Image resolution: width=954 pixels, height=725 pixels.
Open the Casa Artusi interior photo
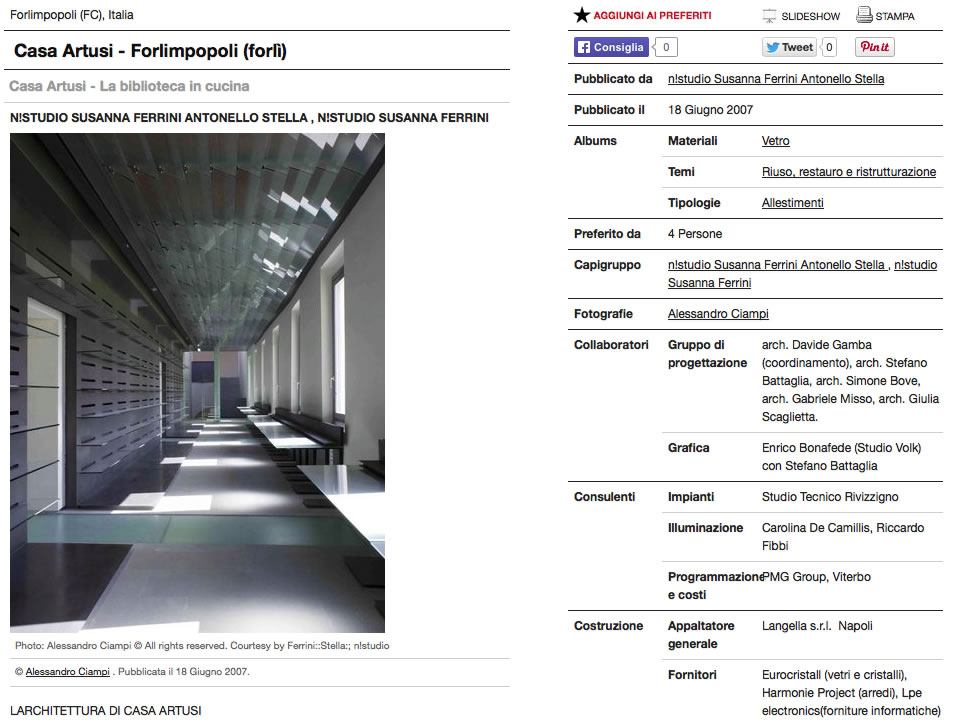[197, 383]
